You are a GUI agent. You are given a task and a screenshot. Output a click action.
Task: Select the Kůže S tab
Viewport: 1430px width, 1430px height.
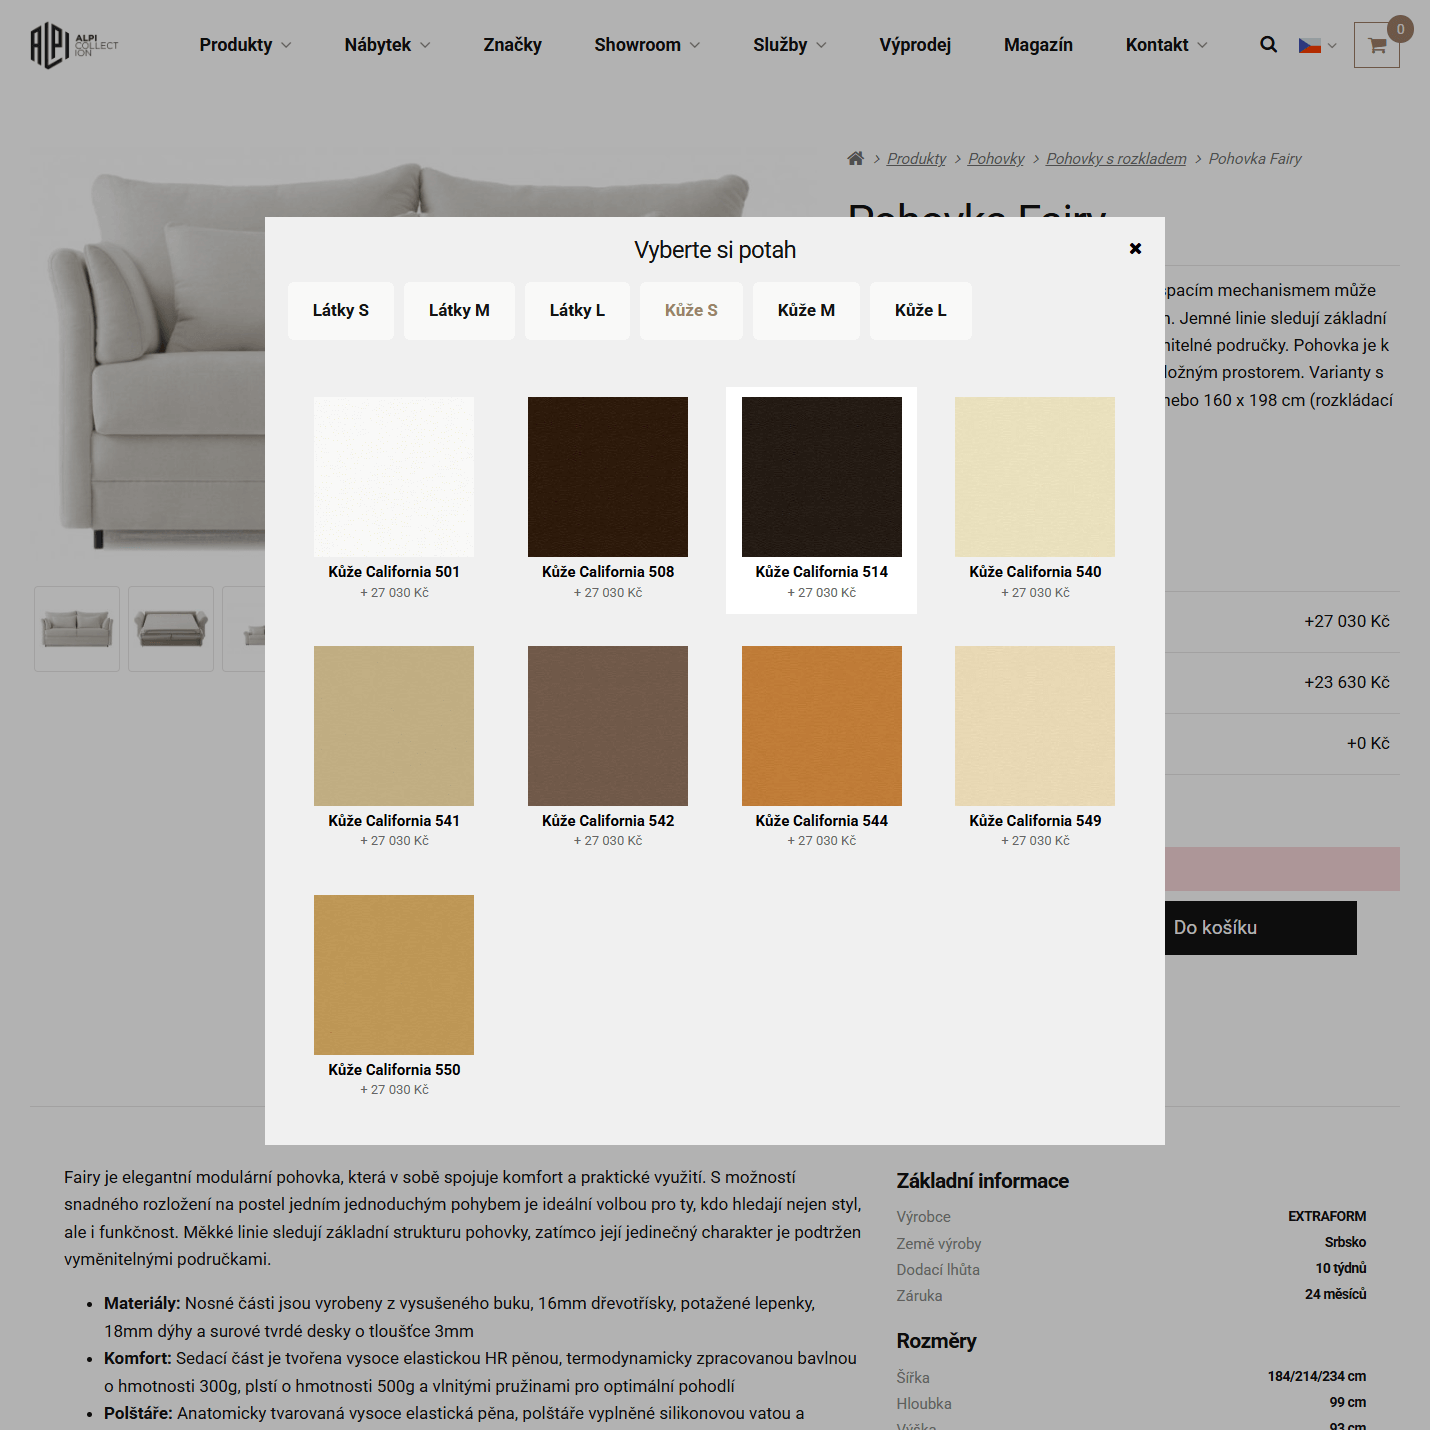tap(691, 311)
